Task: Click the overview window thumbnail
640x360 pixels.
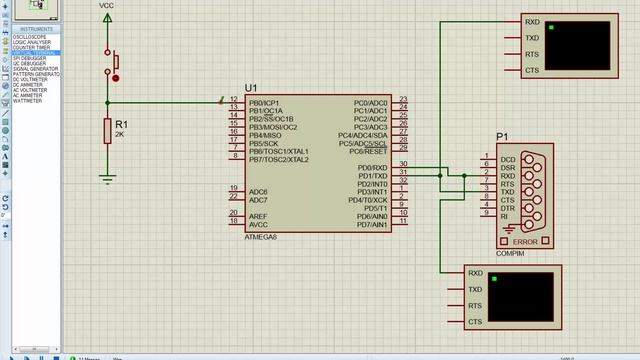Action: coord(37,9)
